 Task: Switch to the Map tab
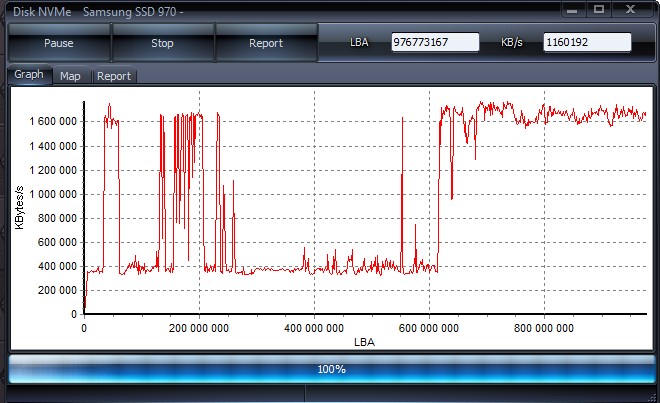[x=70, y=76]
